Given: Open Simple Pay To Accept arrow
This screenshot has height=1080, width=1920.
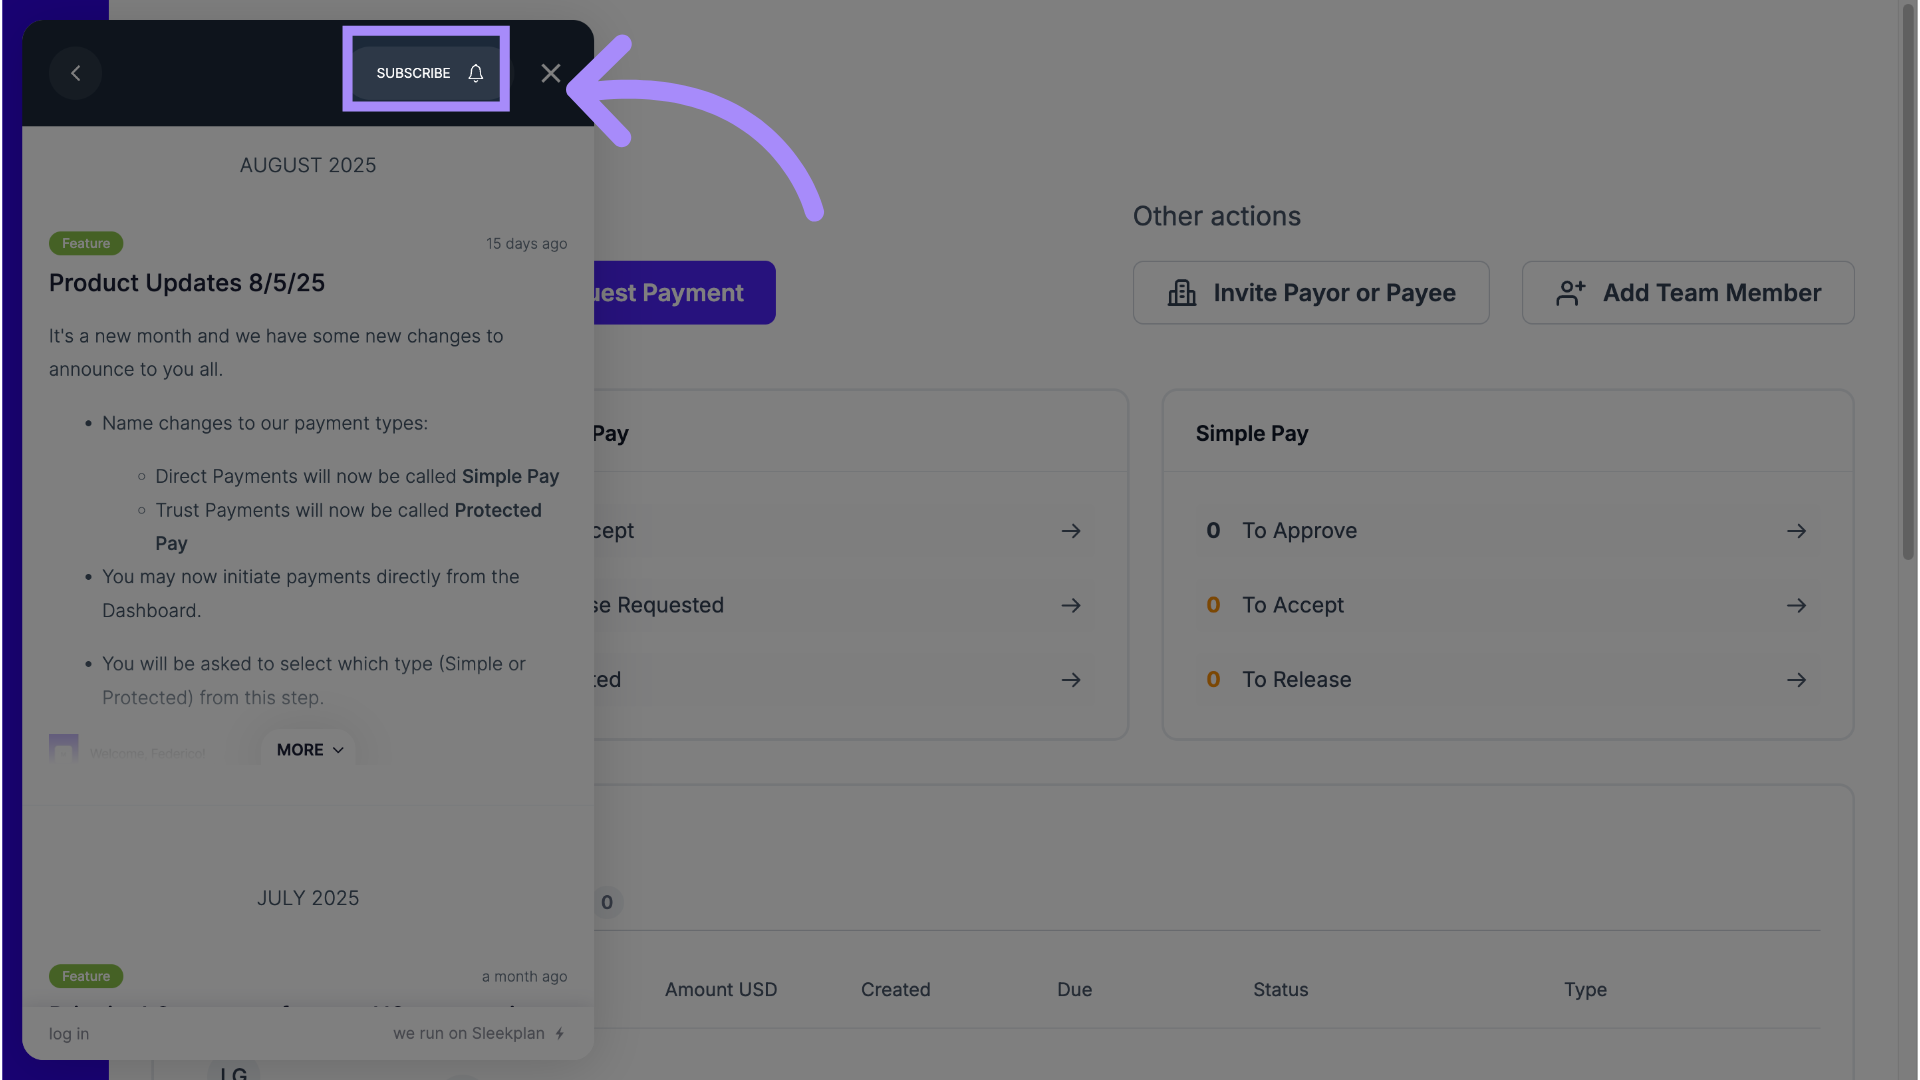Looking at the screenshot, I should (x=1796, y=606).
